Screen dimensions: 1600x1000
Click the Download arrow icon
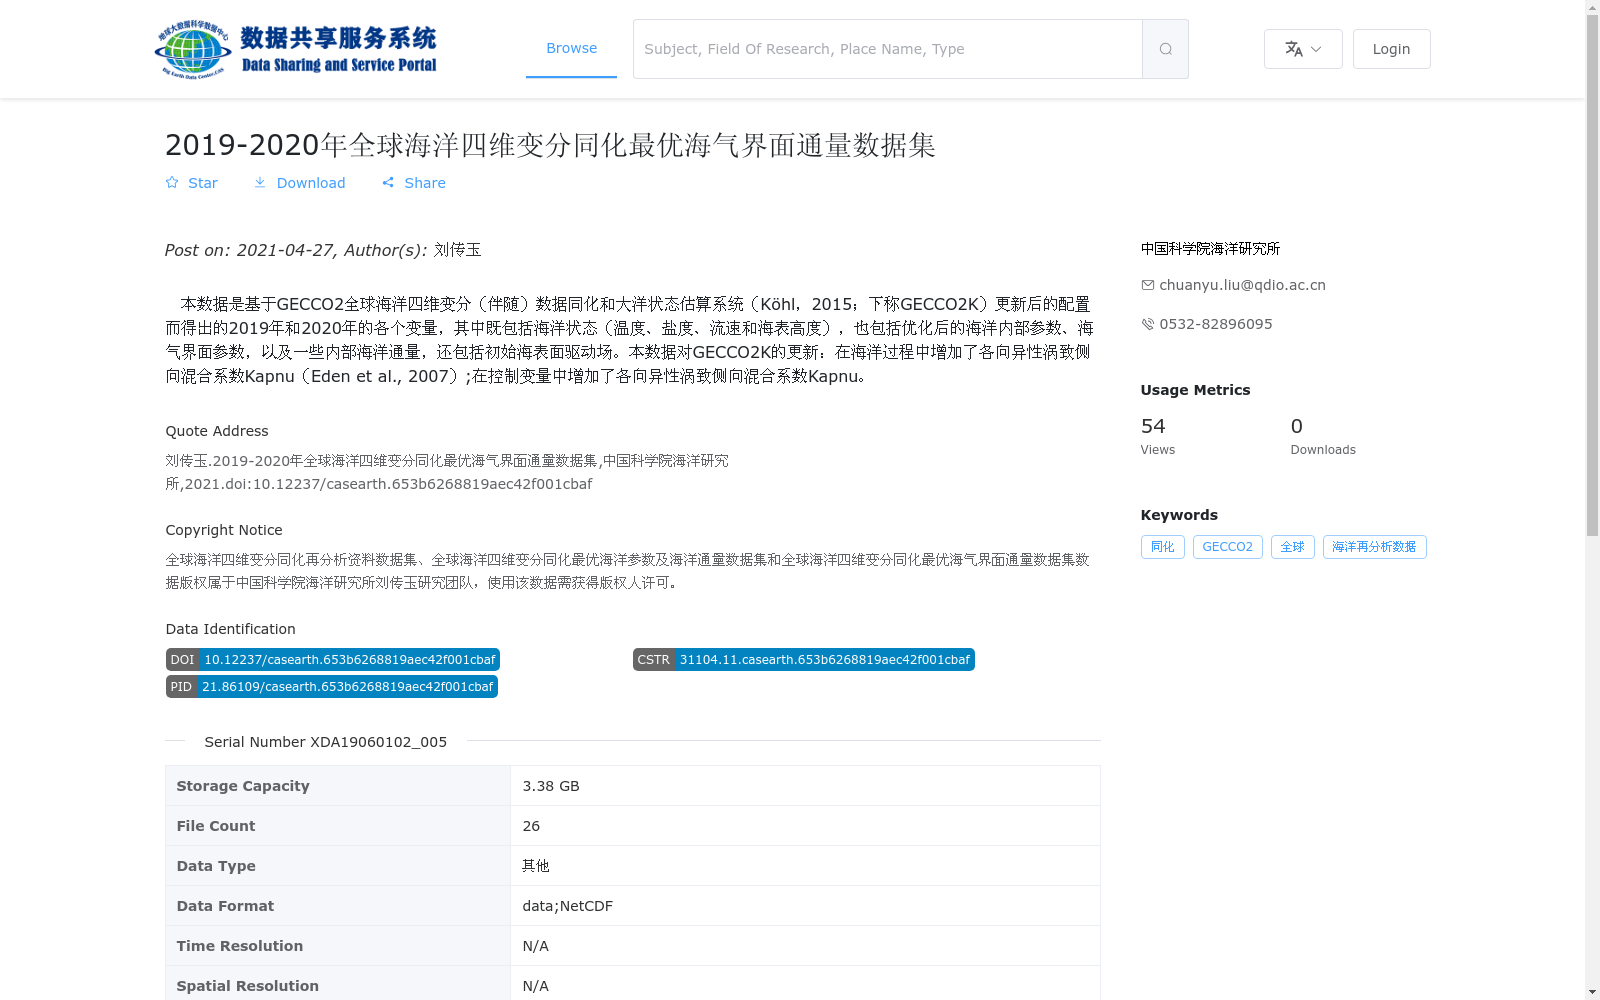(x=260, y=182)
